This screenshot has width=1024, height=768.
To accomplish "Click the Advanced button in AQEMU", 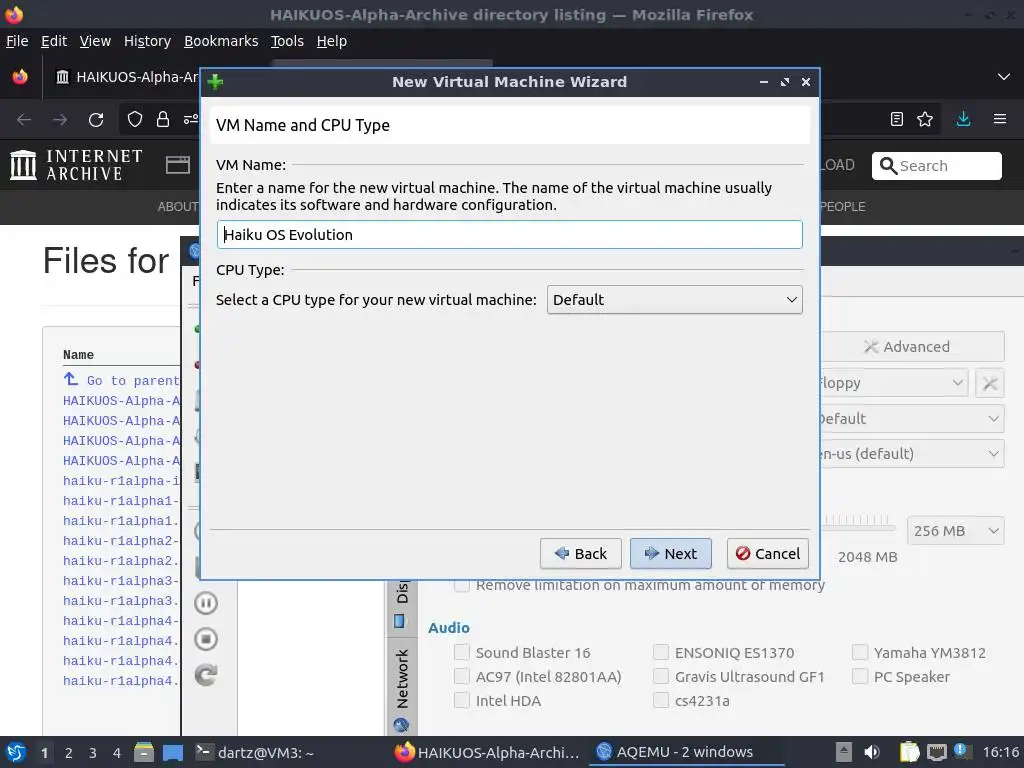I will [912, 347].
